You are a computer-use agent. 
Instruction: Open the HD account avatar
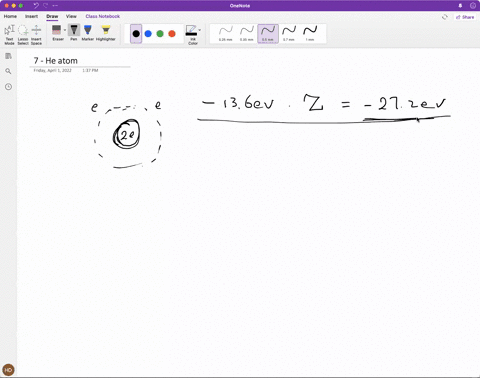8,370
